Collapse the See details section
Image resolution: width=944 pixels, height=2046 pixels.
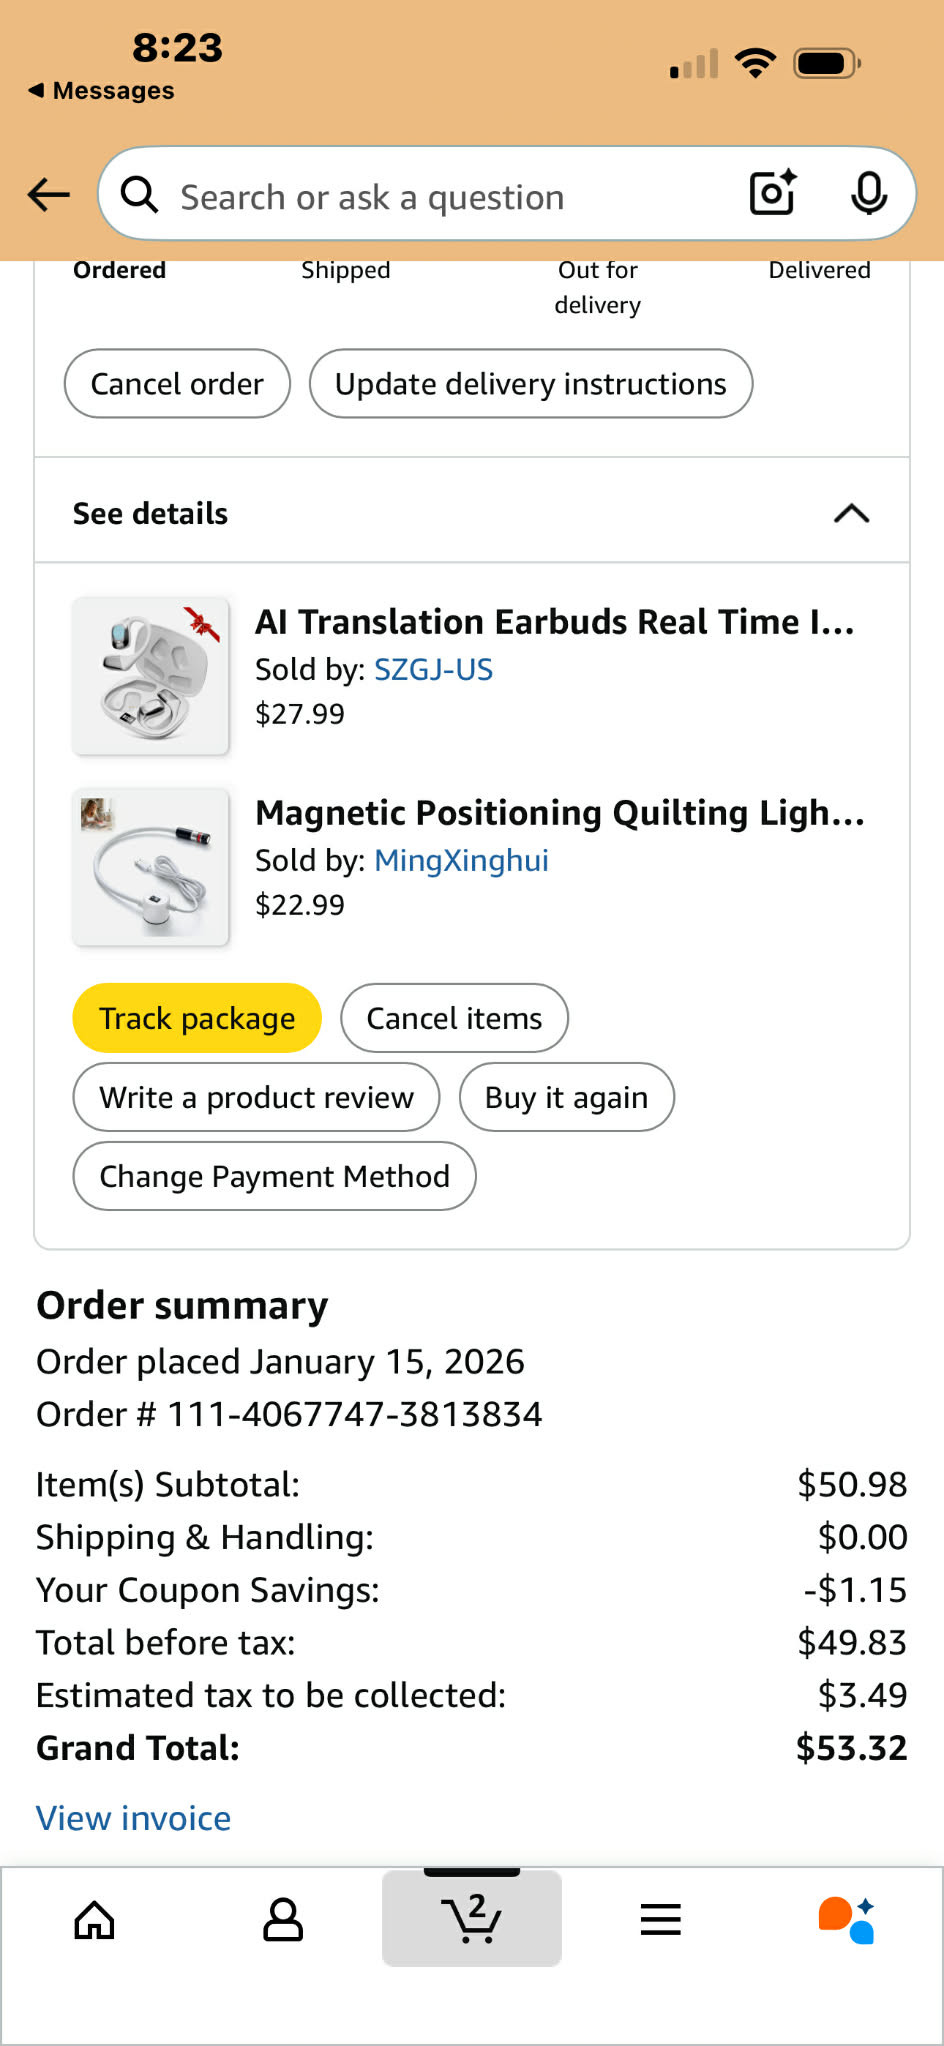tap(851, 514)
